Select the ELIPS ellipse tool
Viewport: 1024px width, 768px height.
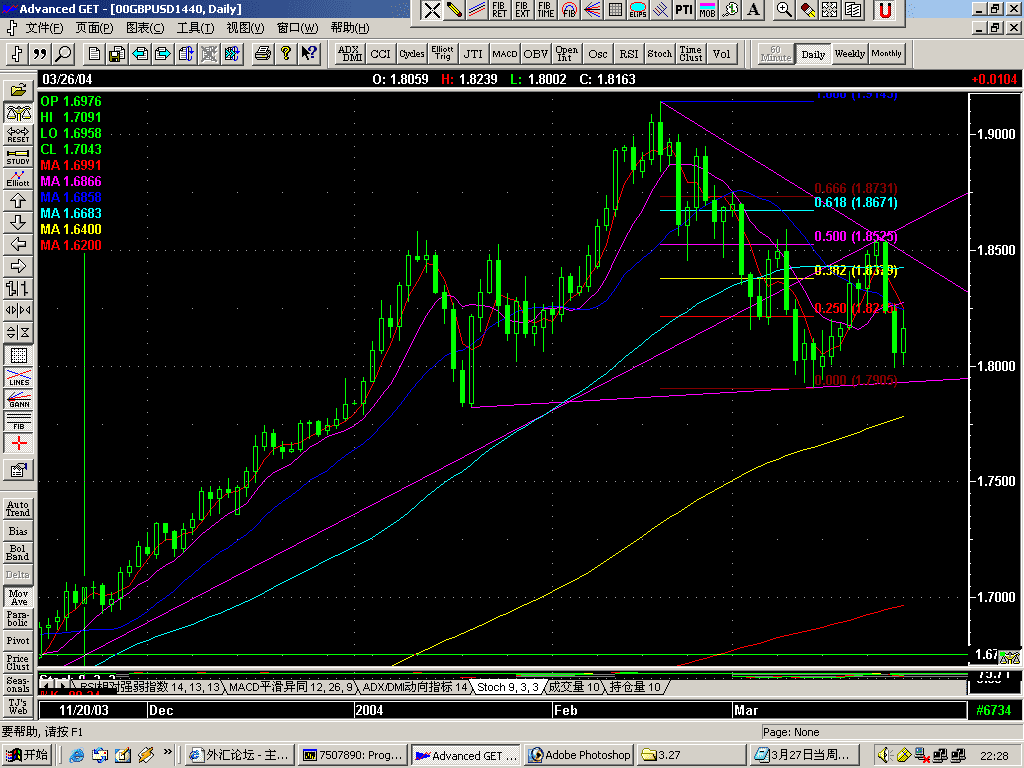click(637, 10)
